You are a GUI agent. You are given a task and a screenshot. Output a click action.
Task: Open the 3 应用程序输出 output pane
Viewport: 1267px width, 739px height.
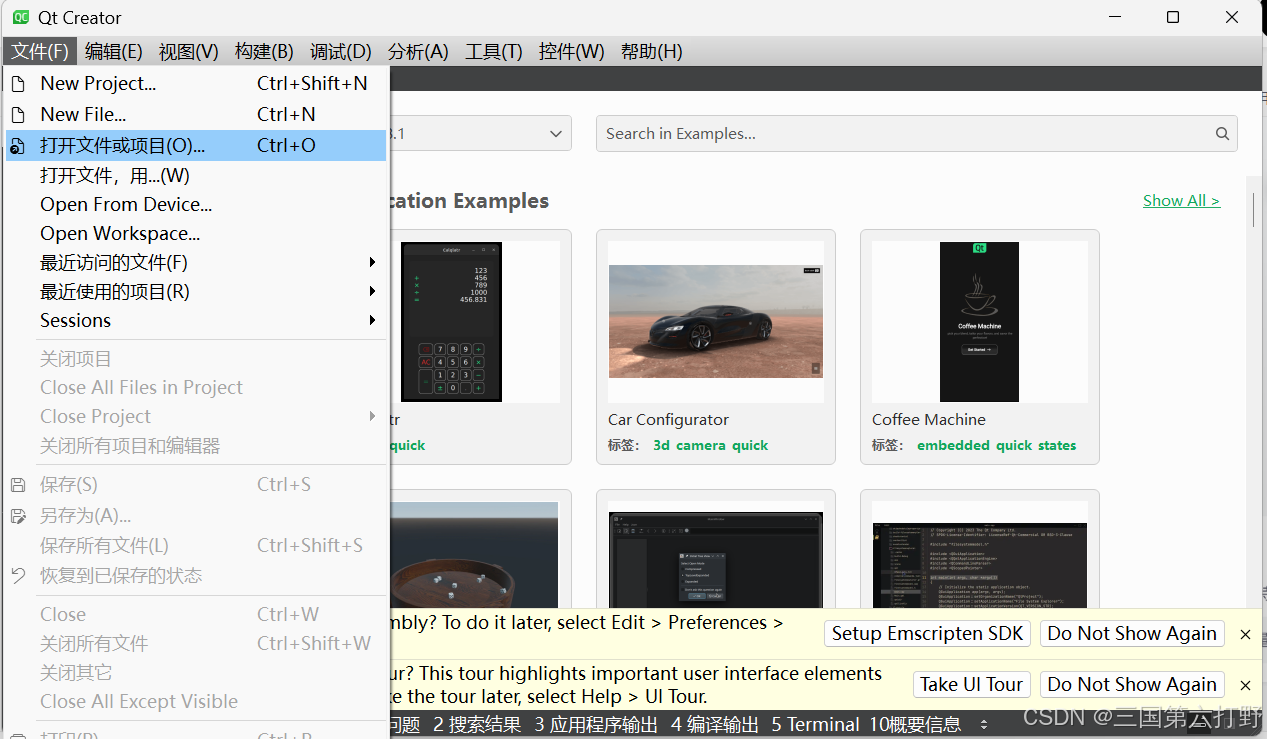coord(596,725)
